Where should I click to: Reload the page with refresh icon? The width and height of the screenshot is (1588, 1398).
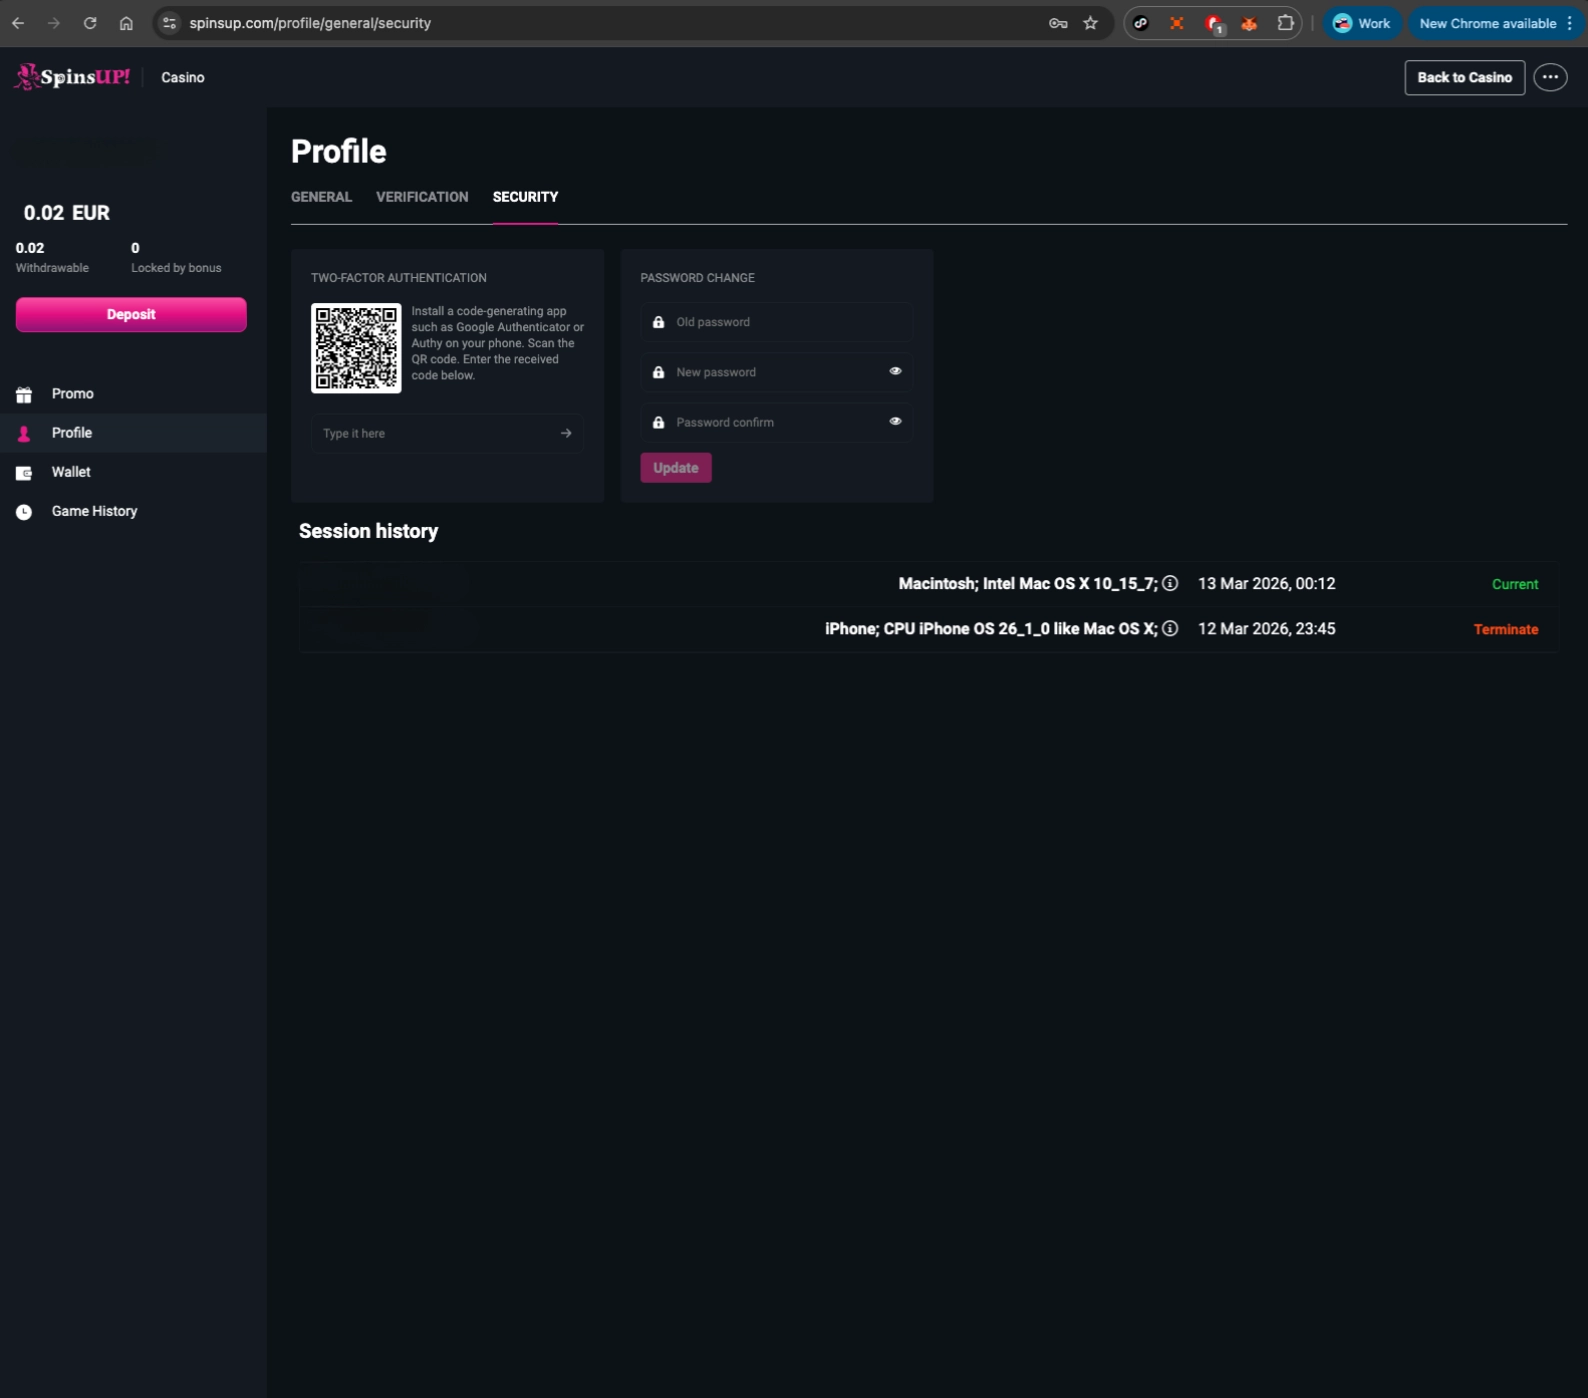(90, 23)
